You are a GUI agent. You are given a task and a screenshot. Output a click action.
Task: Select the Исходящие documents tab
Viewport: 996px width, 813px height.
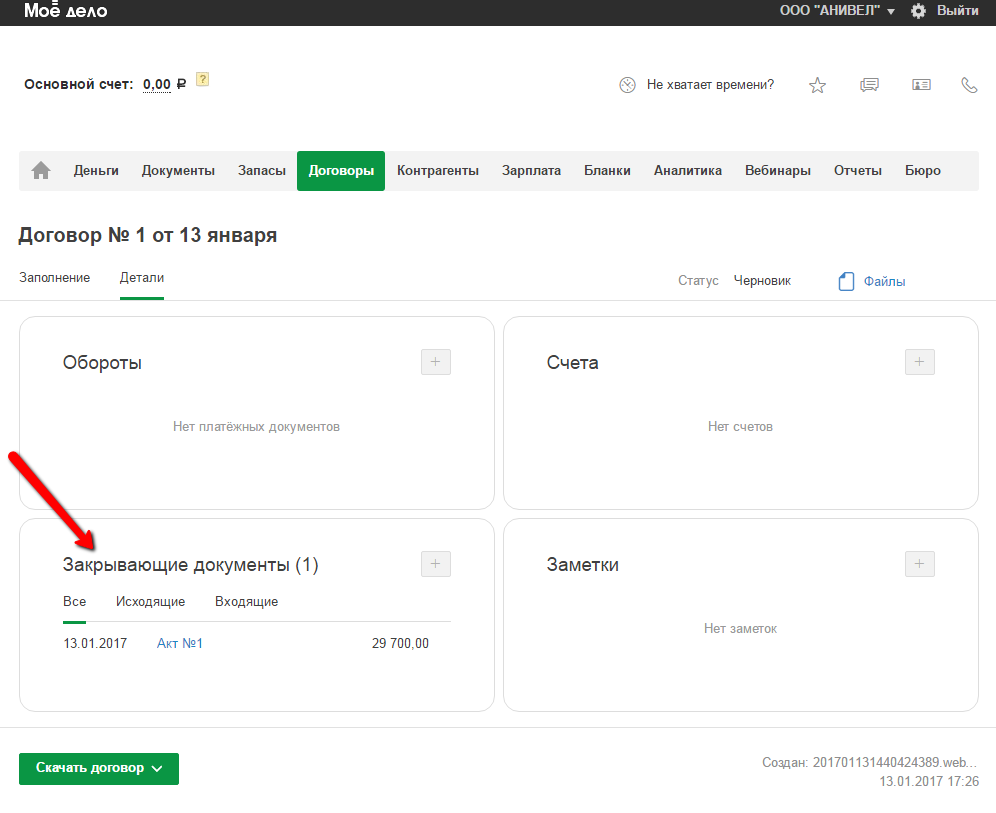point(150,602)
